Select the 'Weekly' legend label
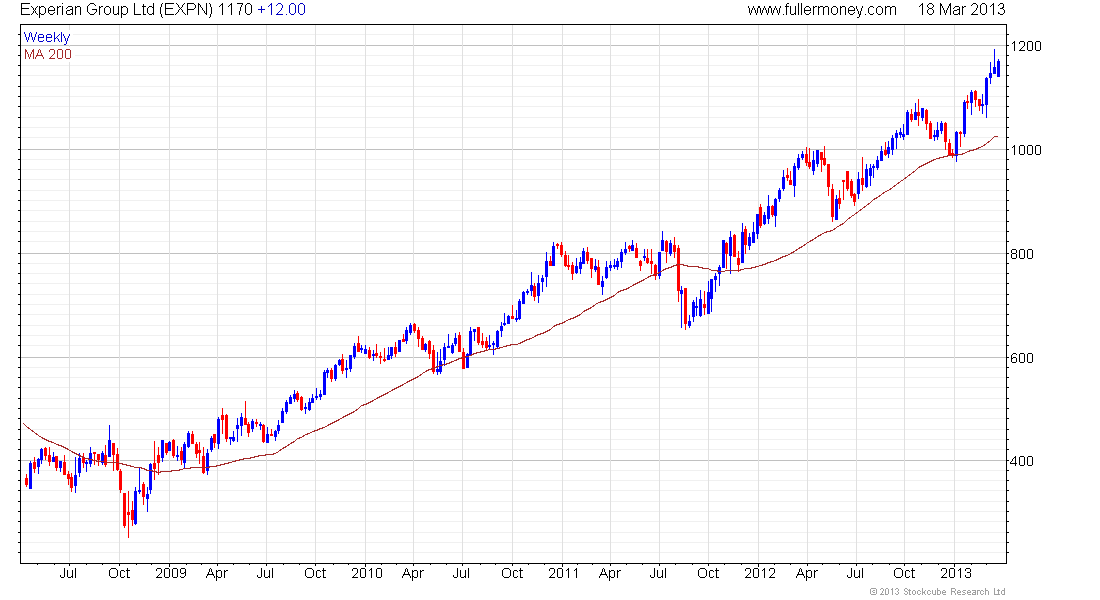Viewport: 1100px width, 600px height. tap(47, 37)
